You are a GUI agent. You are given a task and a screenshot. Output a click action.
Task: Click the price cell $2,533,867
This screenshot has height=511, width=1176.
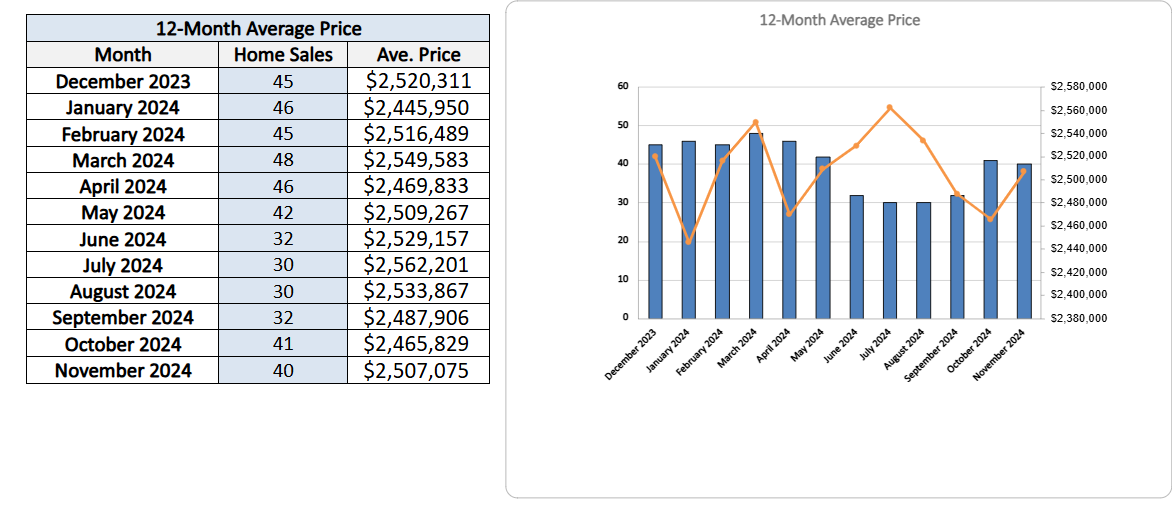(418, 291)
